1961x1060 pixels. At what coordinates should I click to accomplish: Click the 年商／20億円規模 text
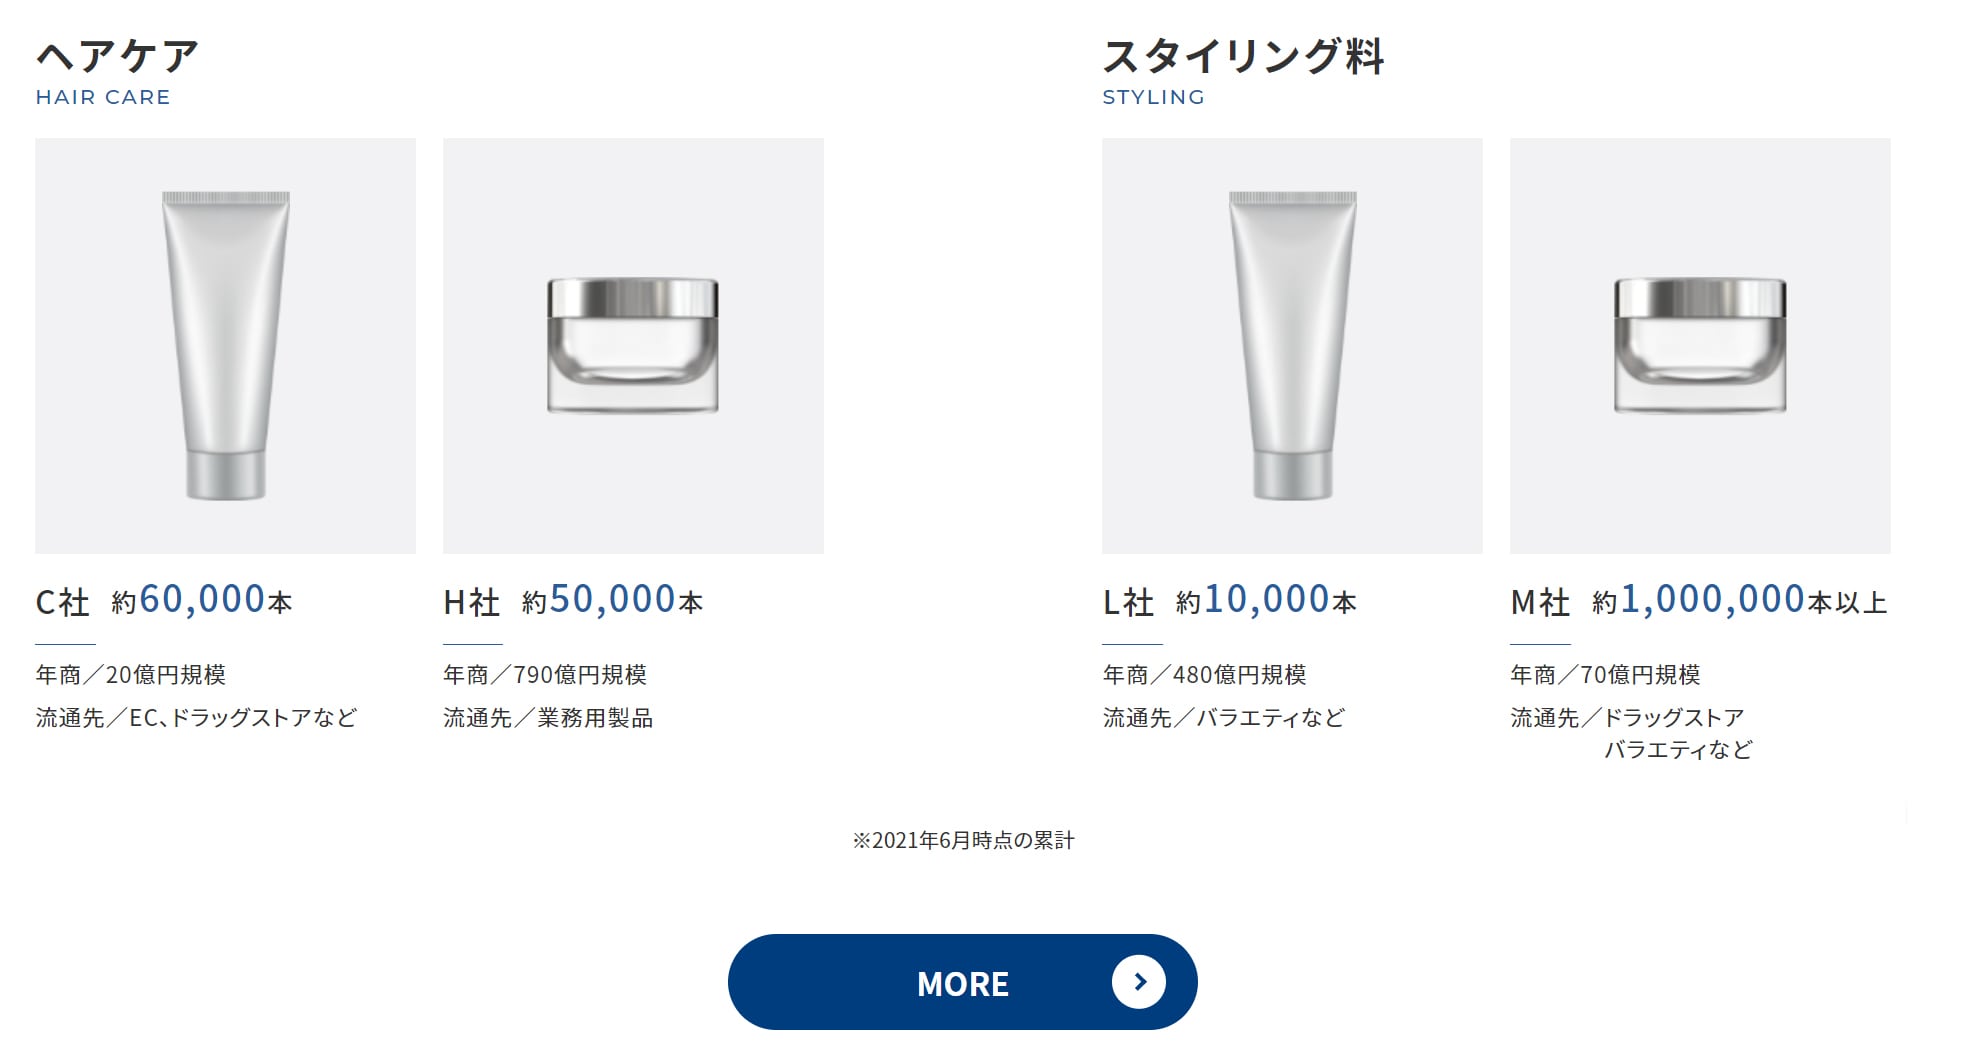pos(131,675)
